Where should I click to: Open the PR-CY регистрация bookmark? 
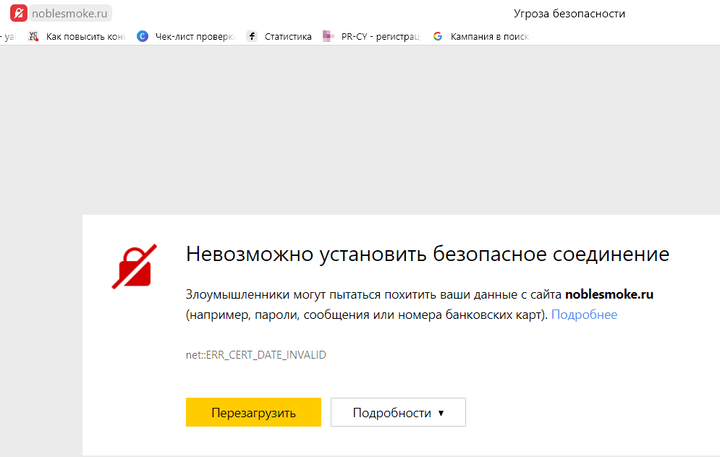380,36
